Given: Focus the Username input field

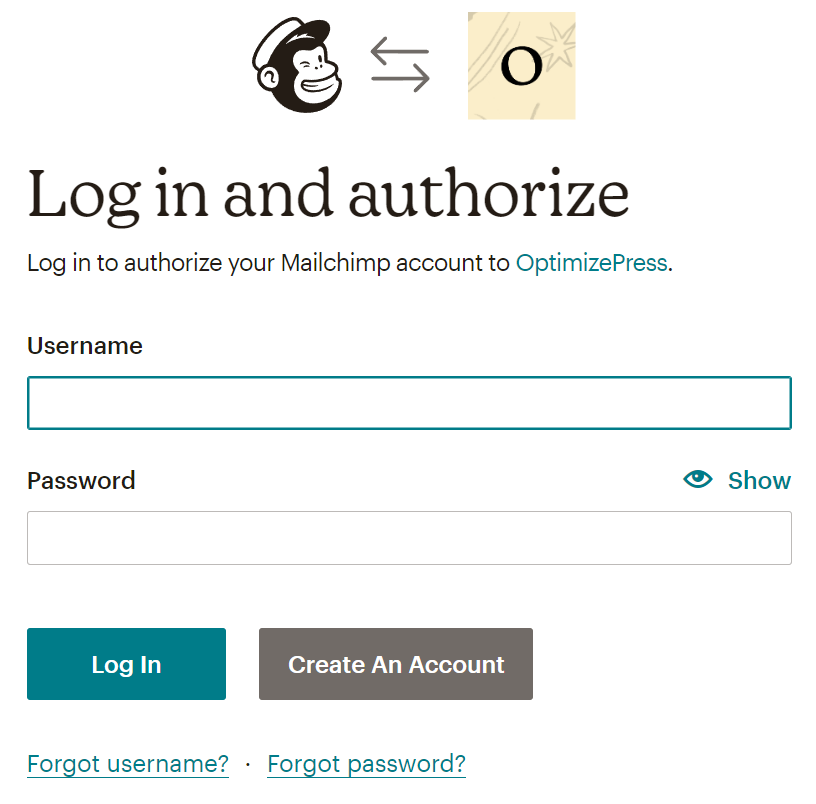Looking at the screenshot, I should (x=409, y=403).
